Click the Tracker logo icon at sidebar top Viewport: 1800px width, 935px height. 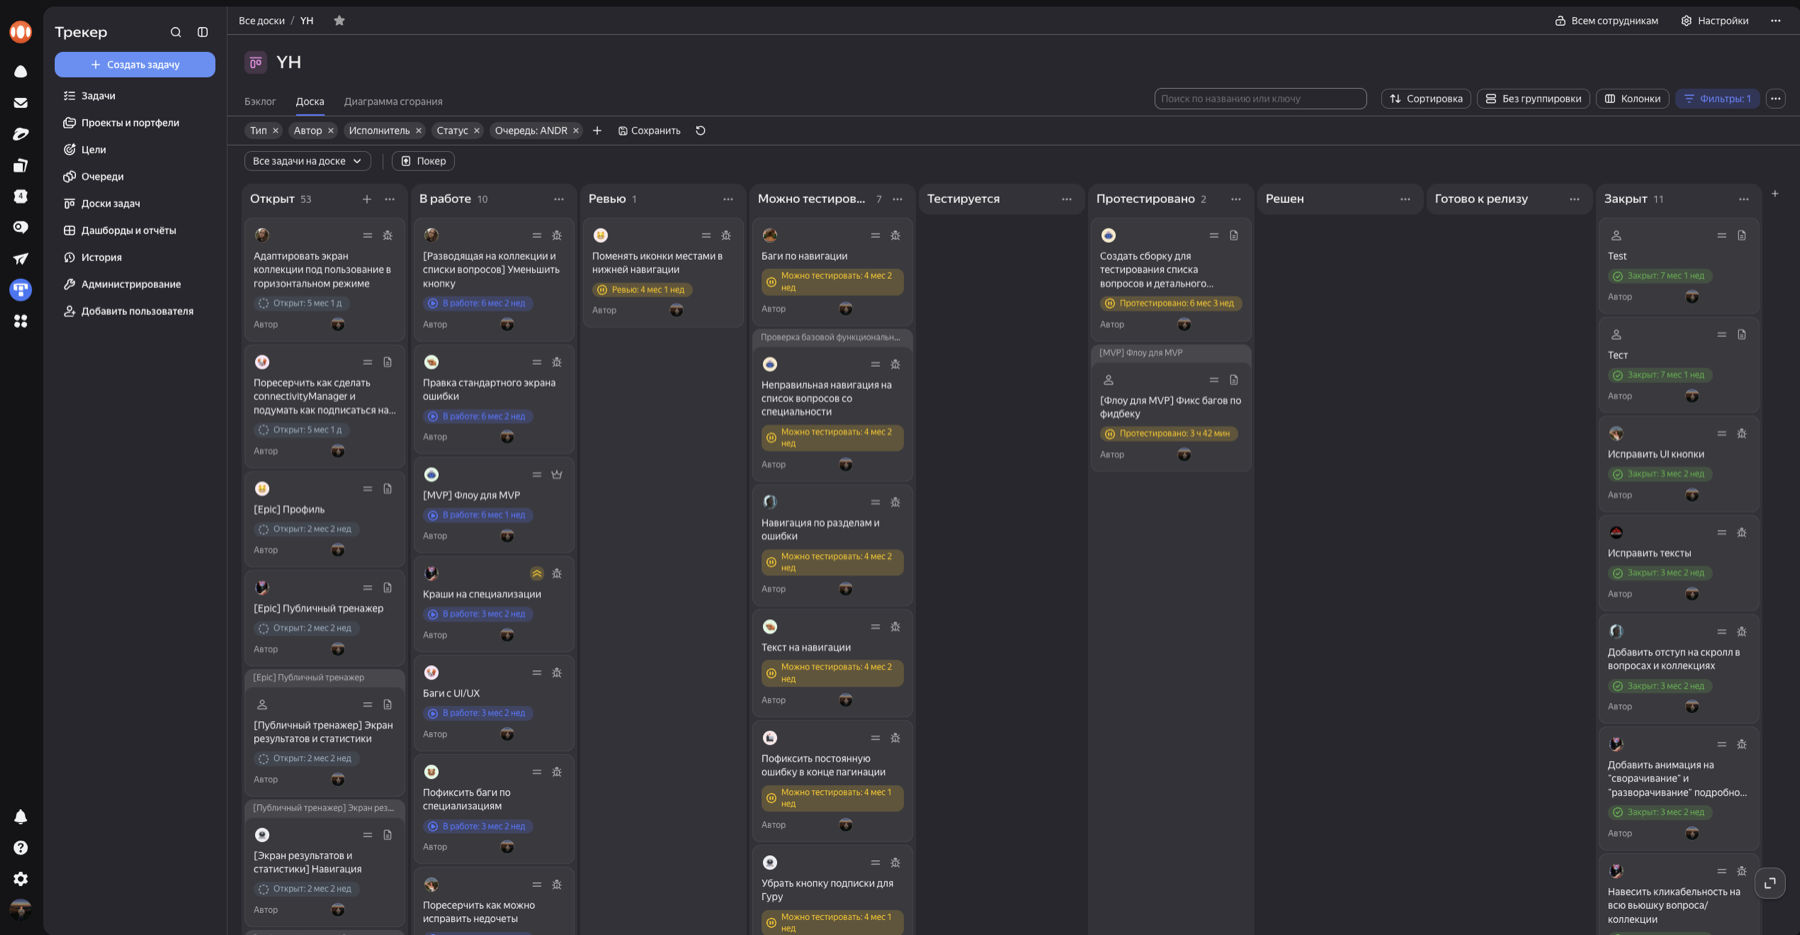pos(21,31)
